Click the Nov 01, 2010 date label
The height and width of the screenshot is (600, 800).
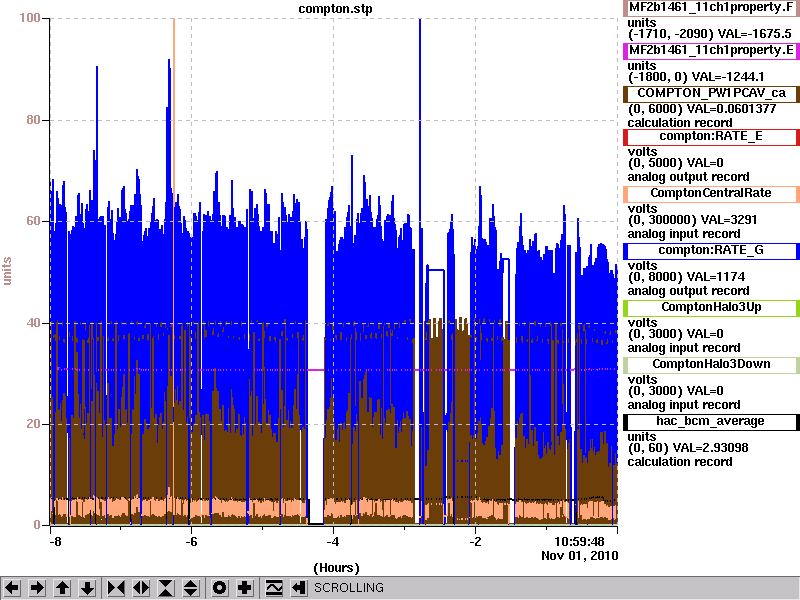point(580,556)
